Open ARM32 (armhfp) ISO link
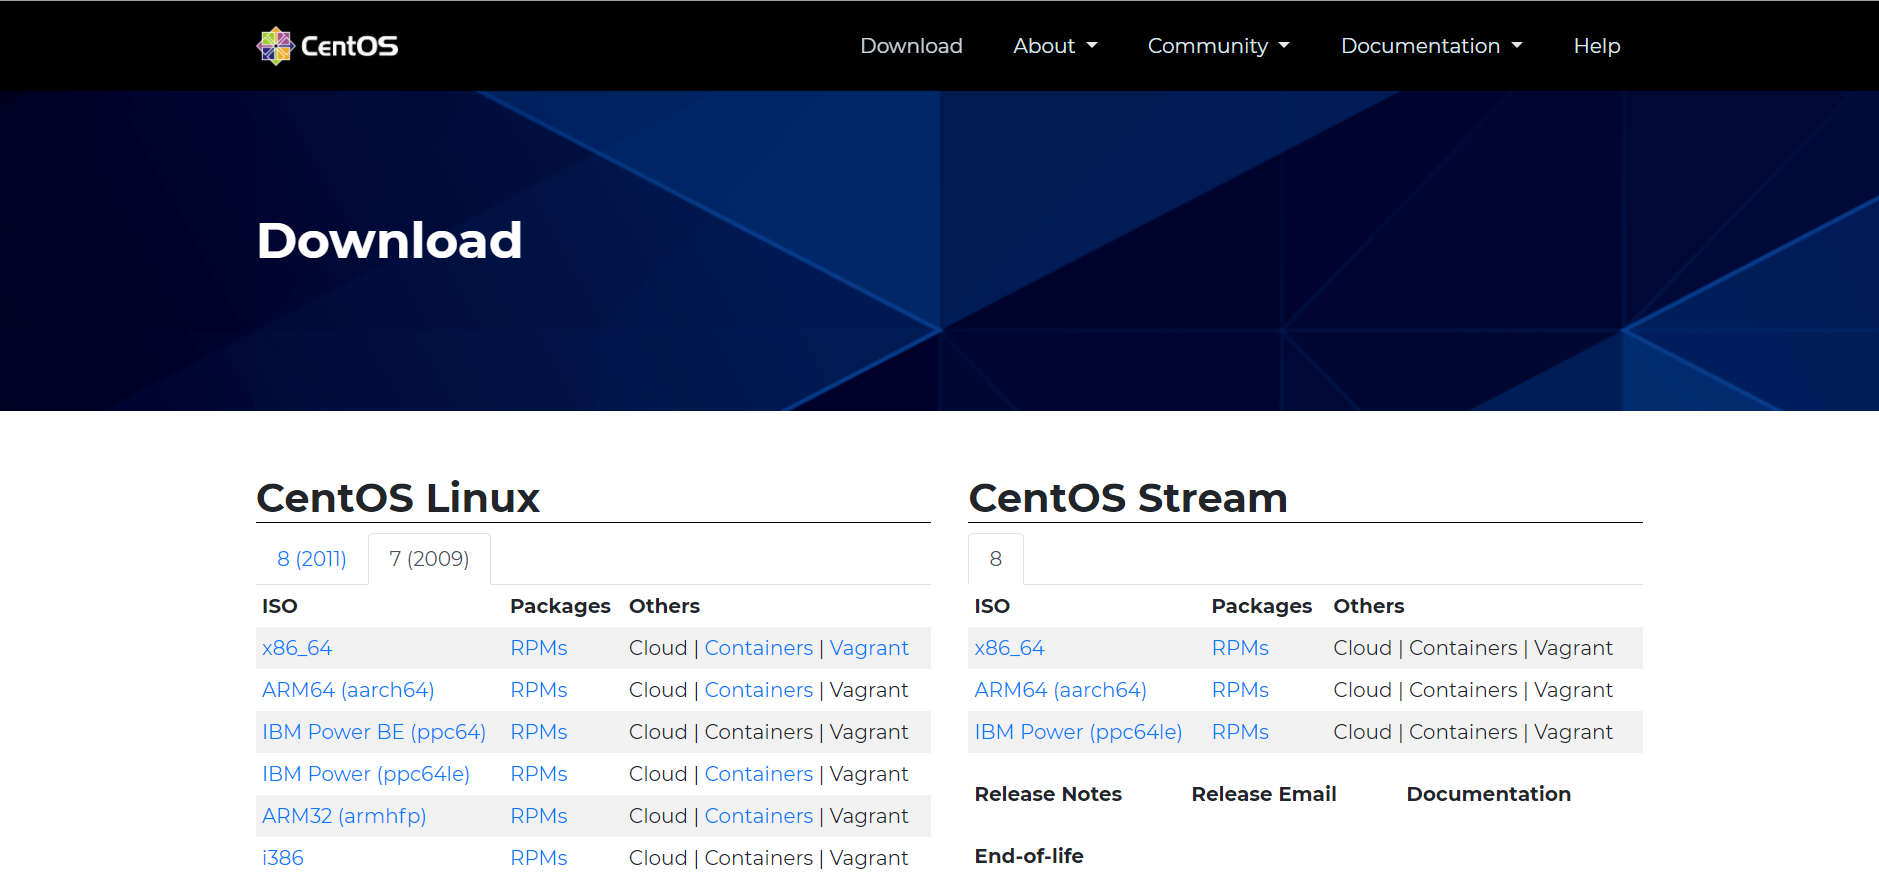1879x873 pixels. click(x=344, y=816)
